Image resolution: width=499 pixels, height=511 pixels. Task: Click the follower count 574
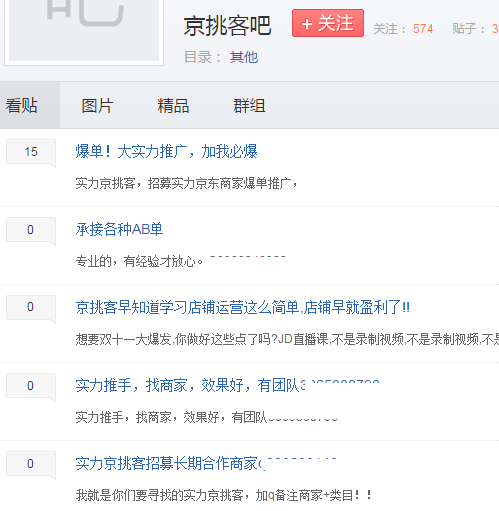[423, 29]
